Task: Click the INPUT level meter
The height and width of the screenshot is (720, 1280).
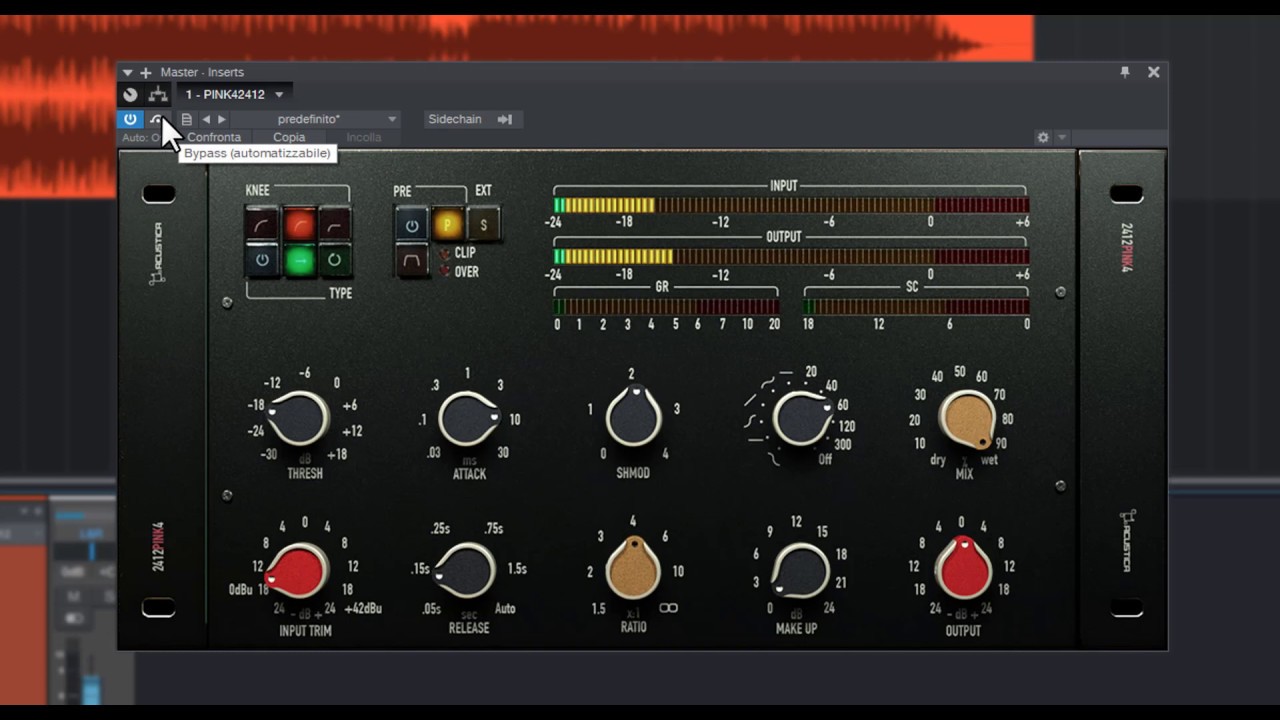Action: tap(791, 205)
